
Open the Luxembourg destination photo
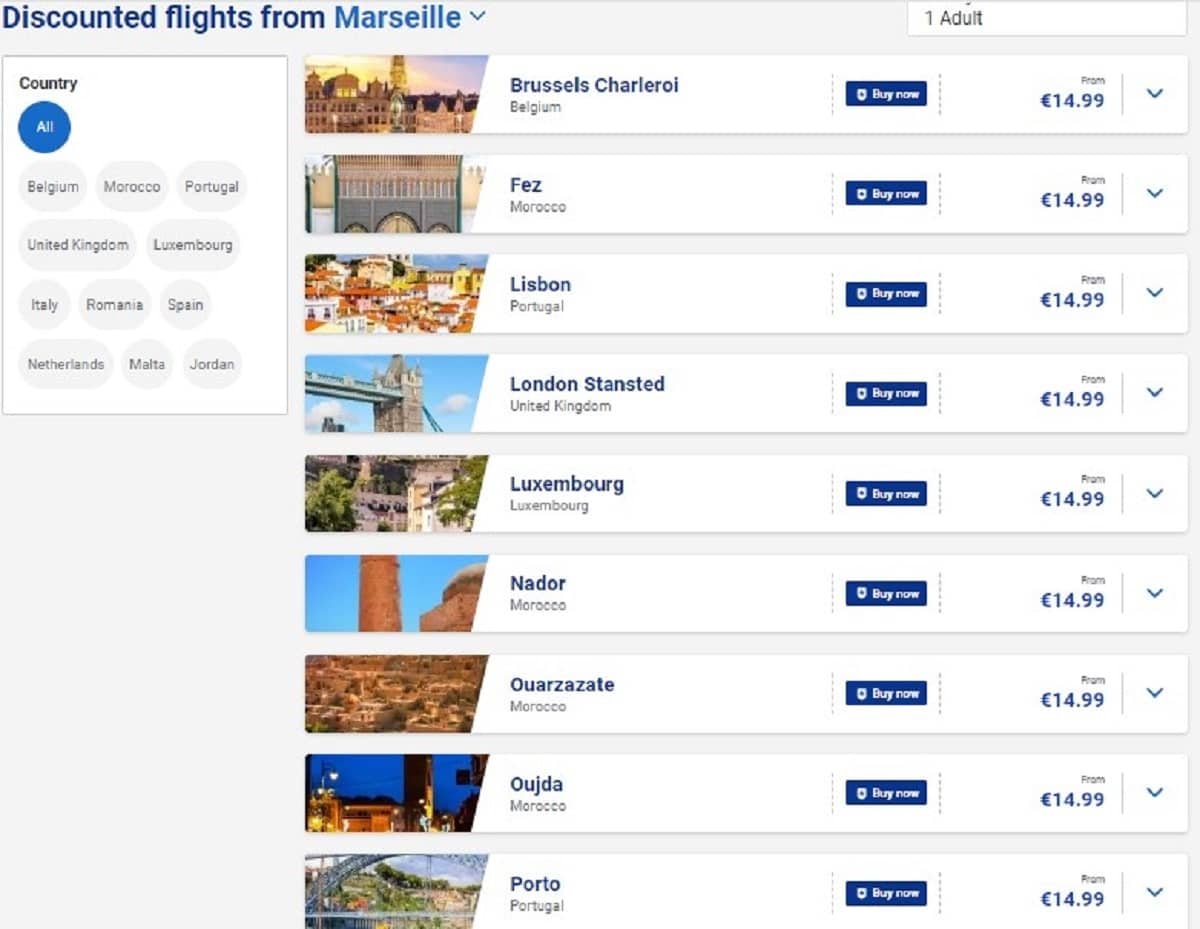[396, 493]
